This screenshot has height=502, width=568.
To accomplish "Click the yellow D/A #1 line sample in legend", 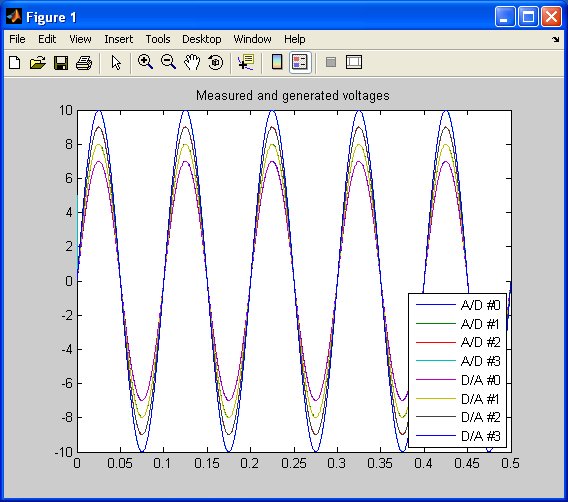I will [x=435, y=398].
